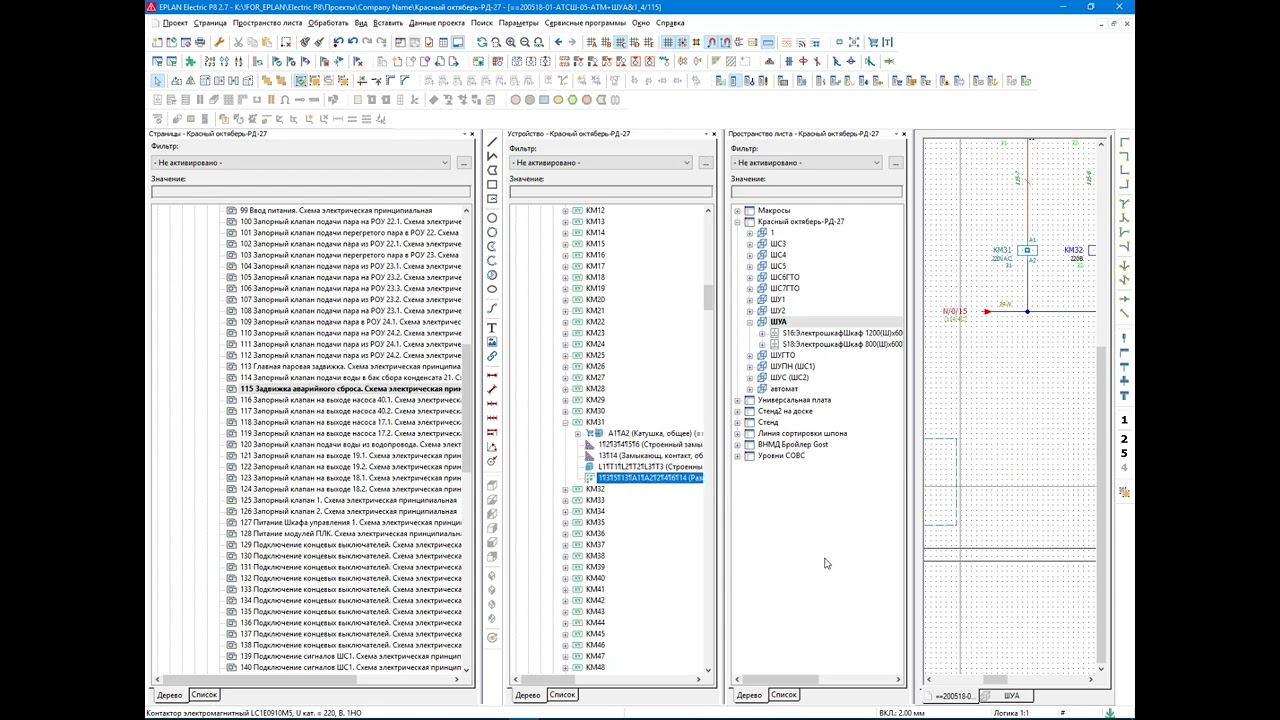This screenshot has height=720, width=1280.
Task: Click the Значение input field in Страницы panel
Action: (311, 191)
